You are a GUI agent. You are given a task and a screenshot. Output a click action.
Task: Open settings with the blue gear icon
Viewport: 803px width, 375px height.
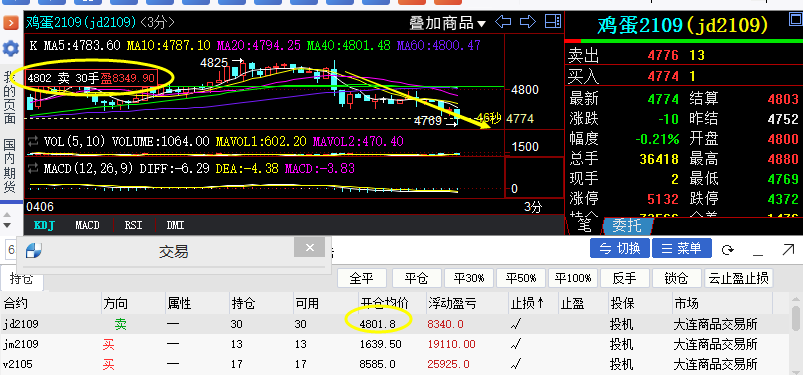pyautogui.click(x=10, y=49)
